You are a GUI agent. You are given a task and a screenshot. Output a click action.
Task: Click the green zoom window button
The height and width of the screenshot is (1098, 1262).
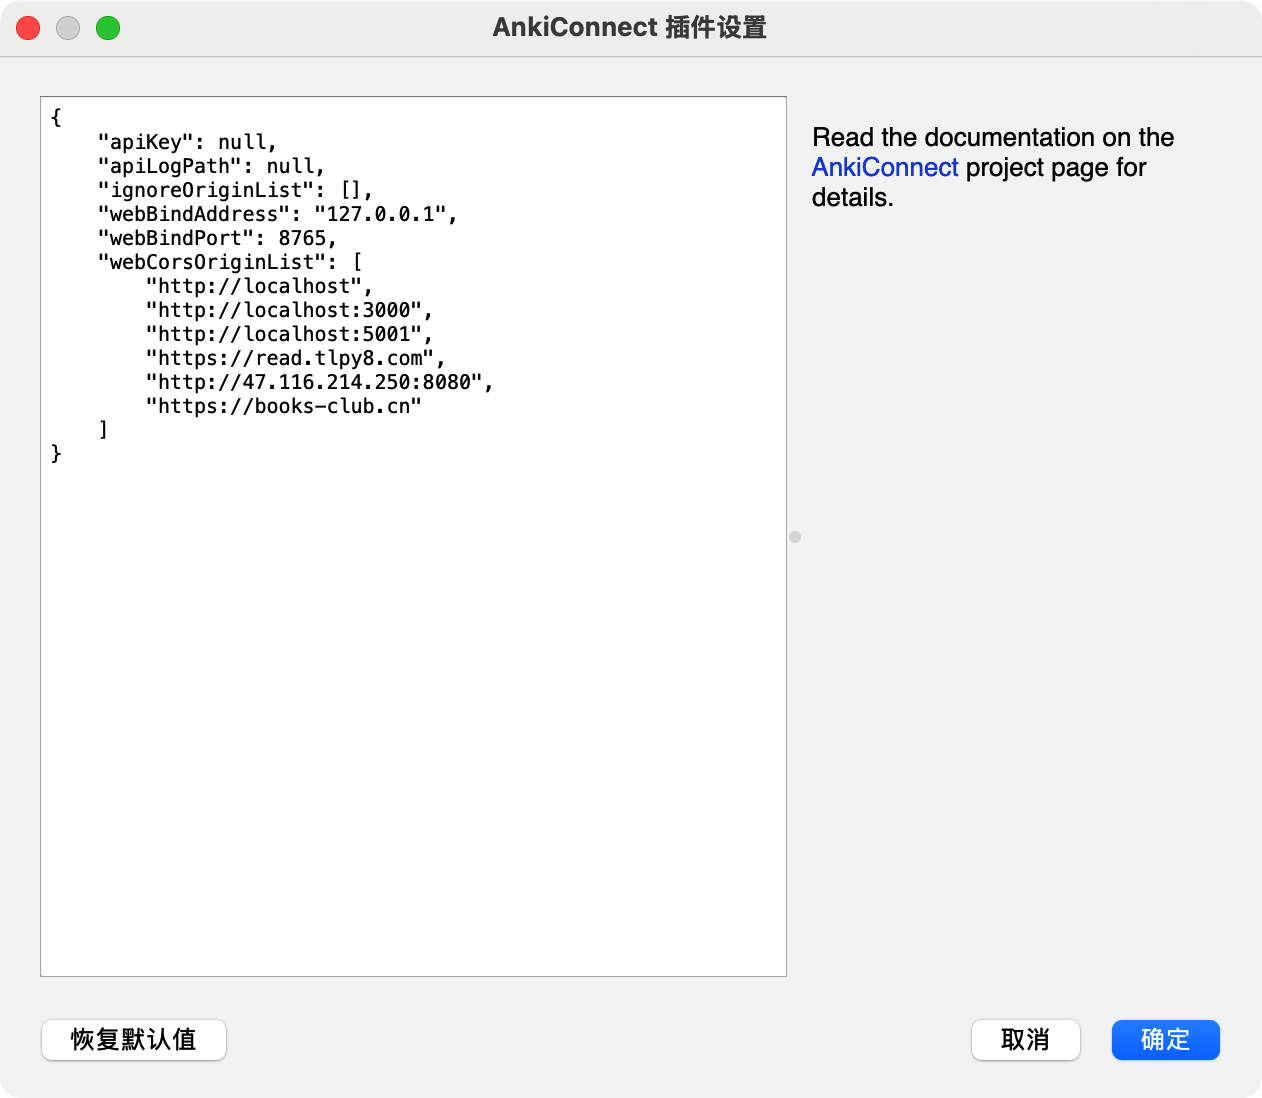[x=108, y=28]
